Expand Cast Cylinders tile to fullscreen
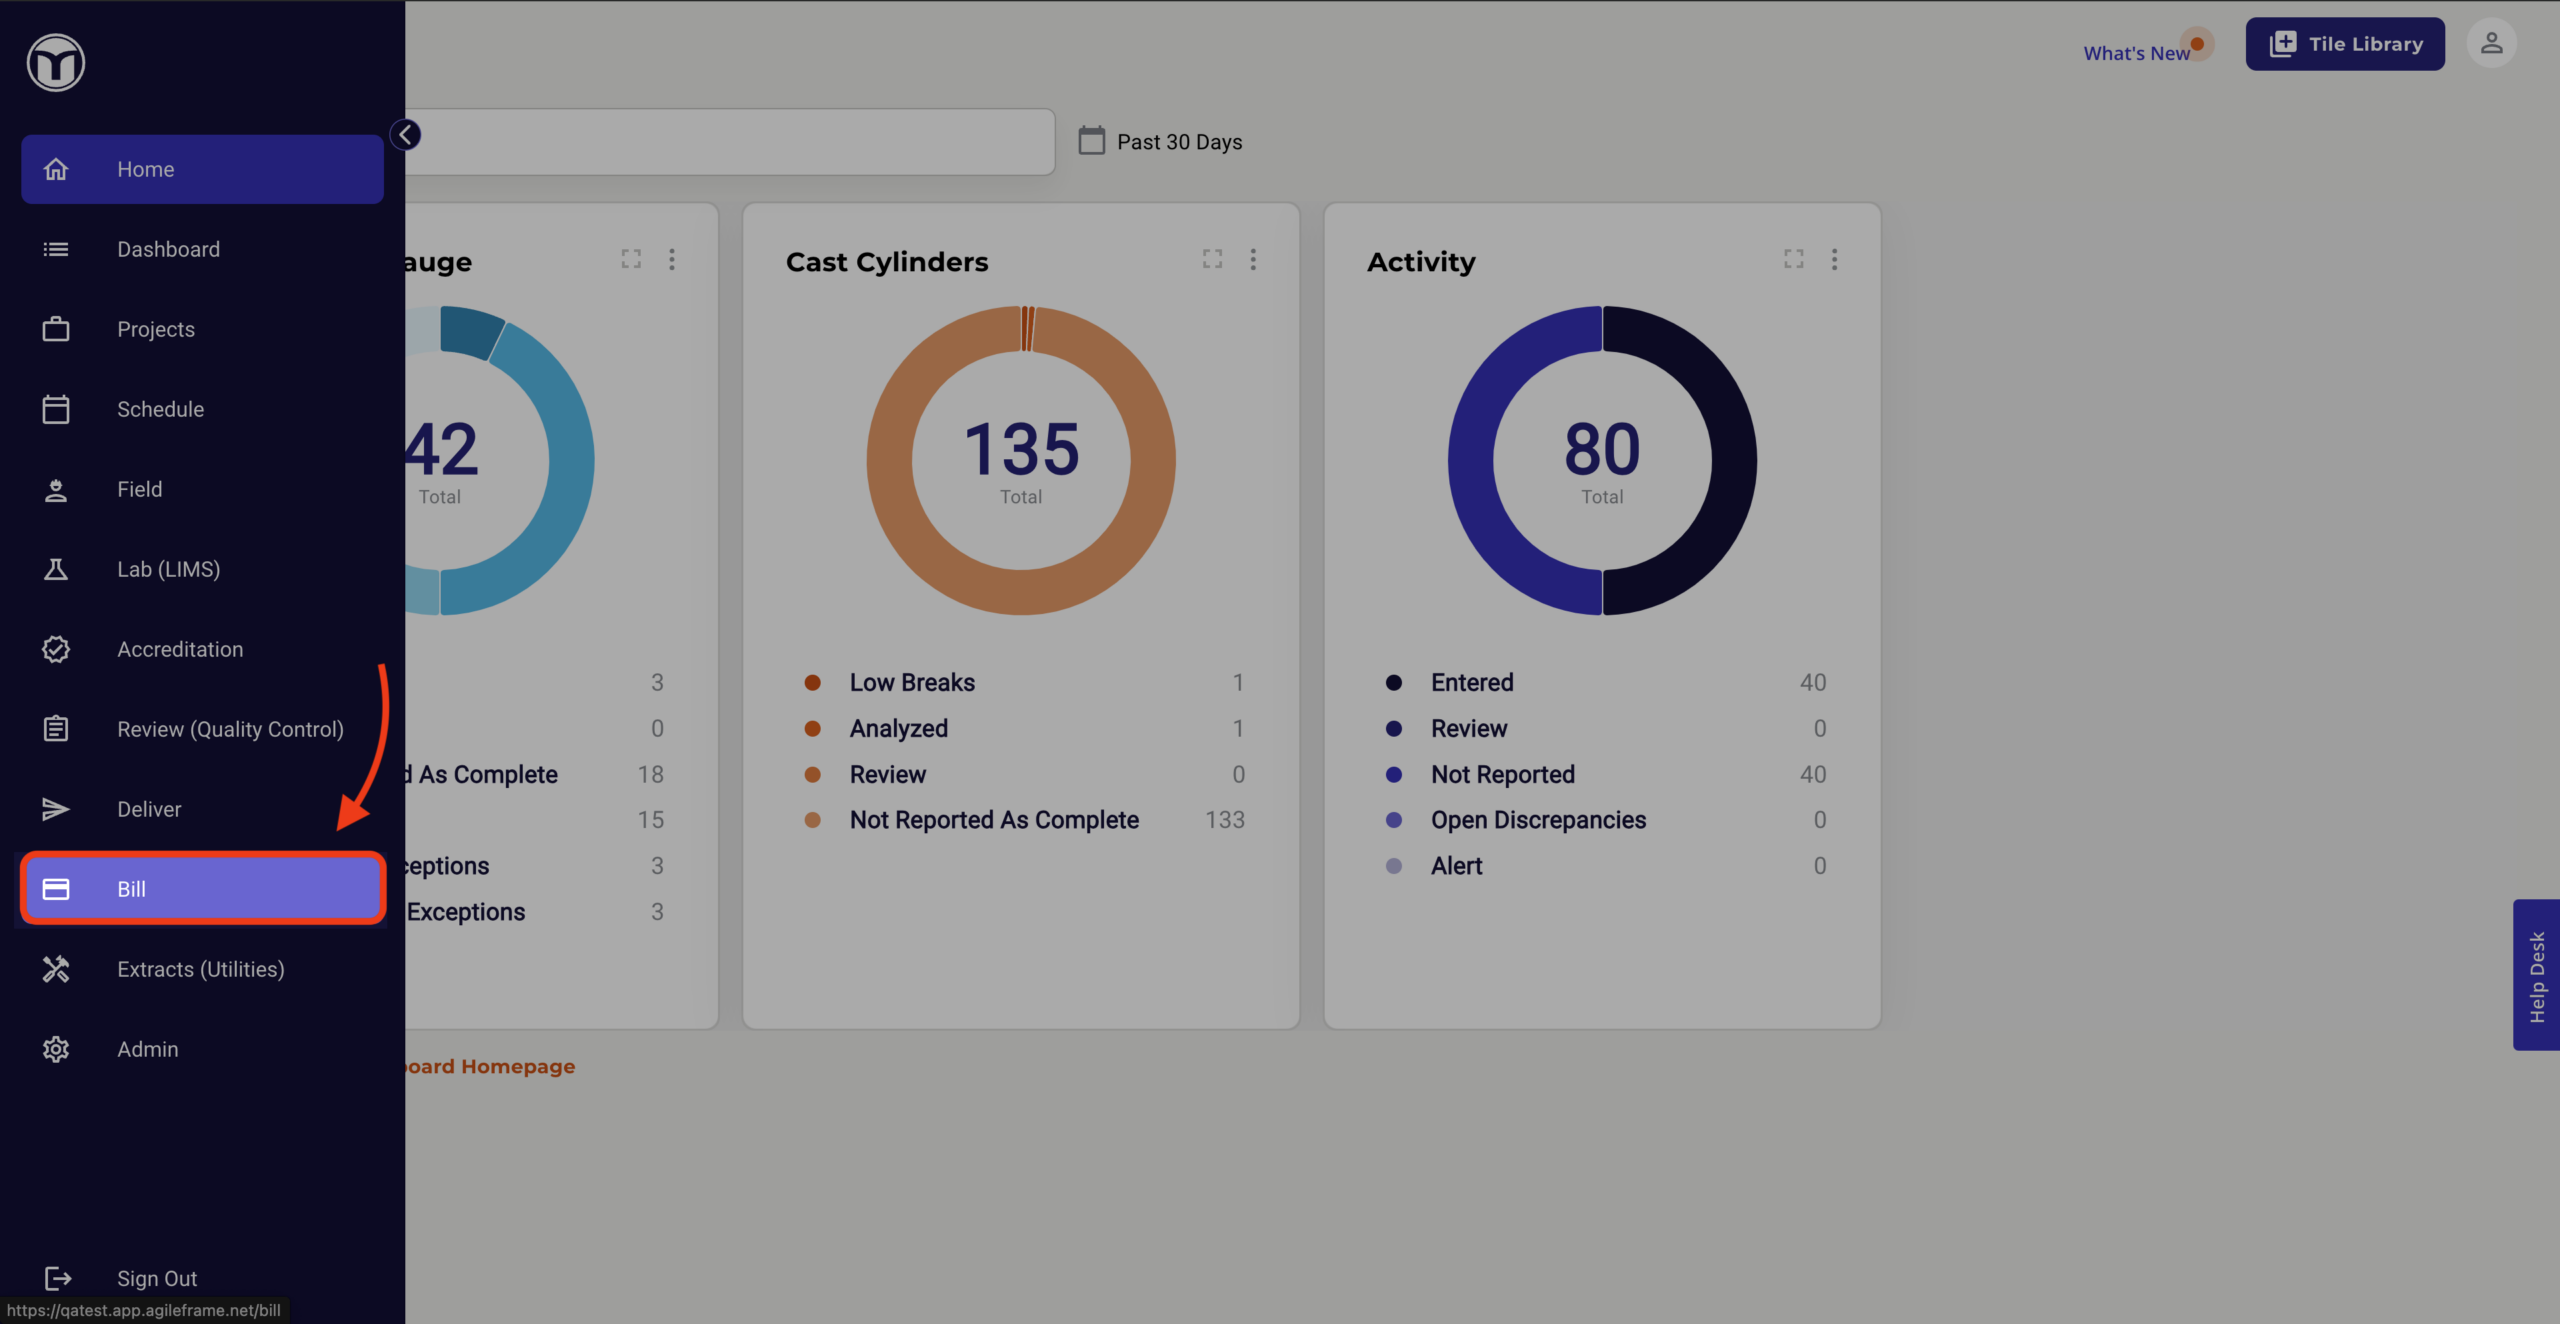Screen dimensions: 2560x1324 pos(1212,260)
